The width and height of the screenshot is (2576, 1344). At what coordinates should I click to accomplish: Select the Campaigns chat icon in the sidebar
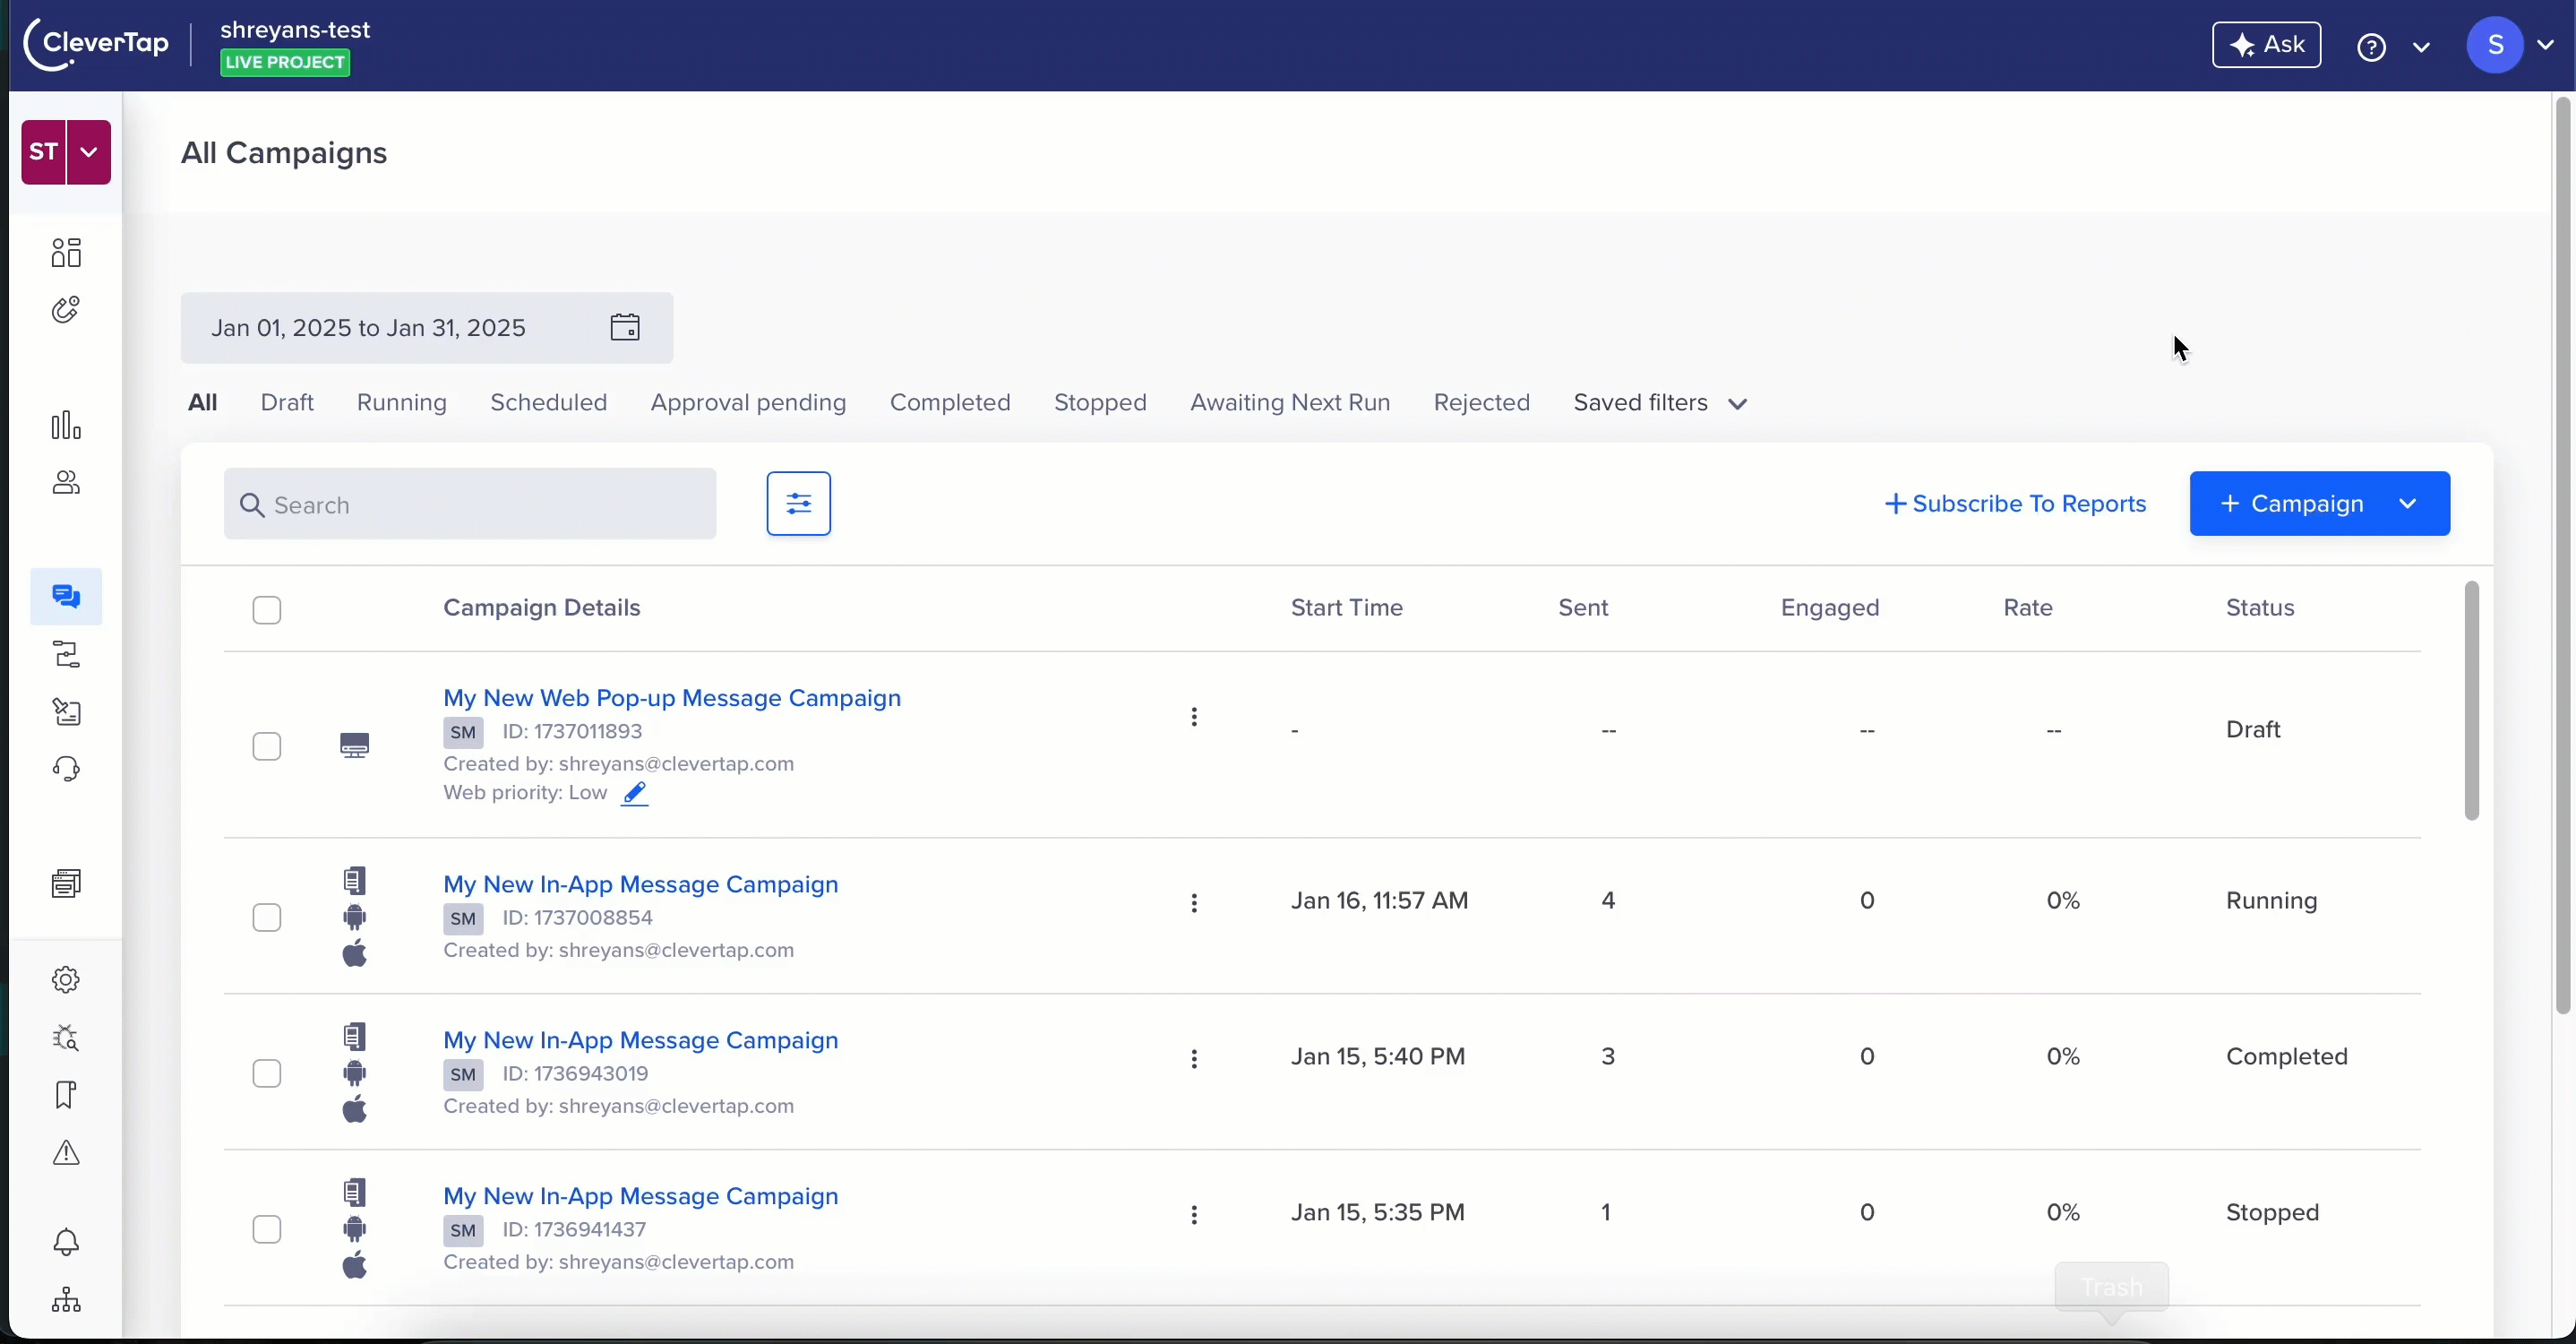66,597
